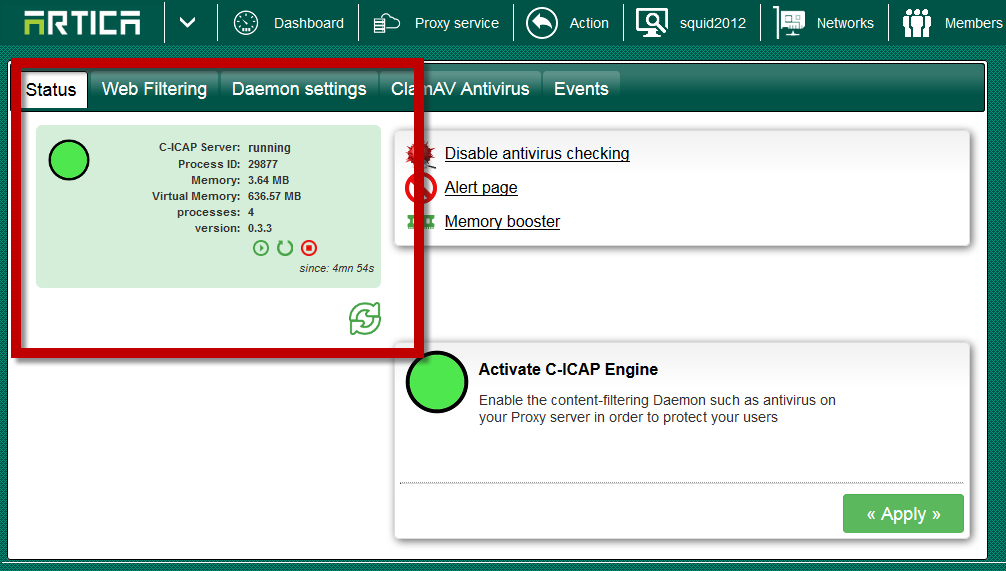This screenshot has width=1006, height=571.
Task: Open the Members menu
Action: pyautogui.click(x=973, y=23)
